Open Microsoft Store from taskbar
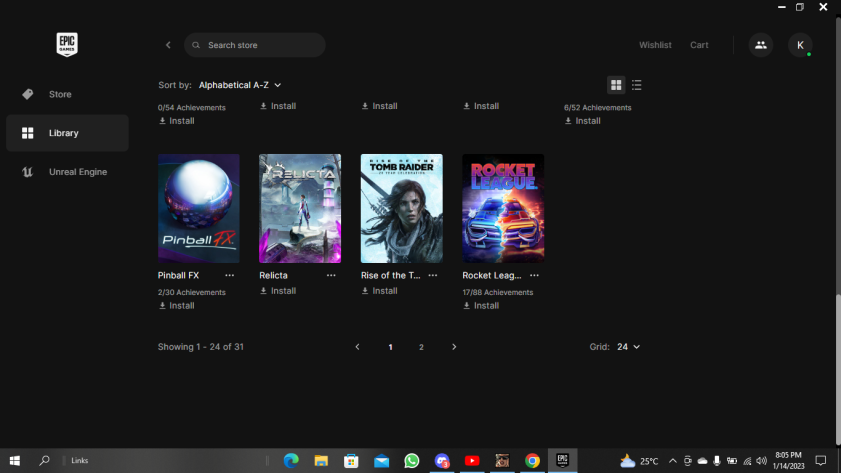The width and height of the screenshot is (841, 473). 351,461
